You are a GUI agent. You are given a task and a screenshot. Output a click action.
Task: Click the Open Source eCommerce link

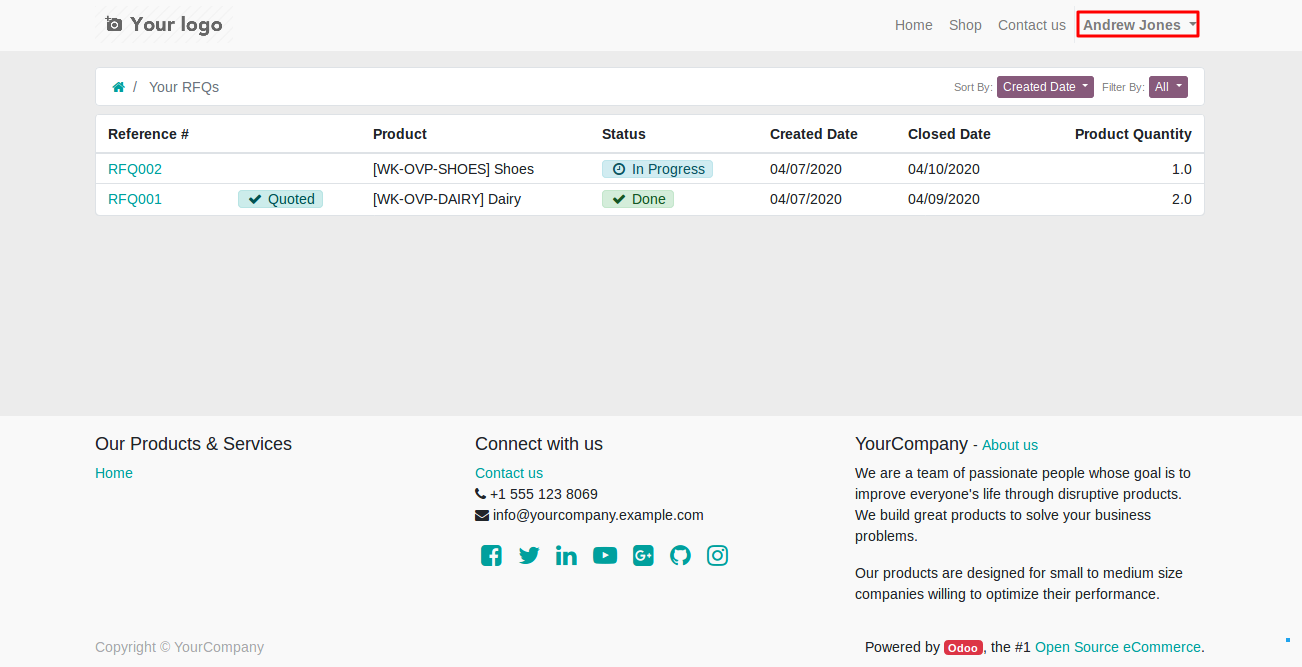click(x=1117, y=647)
